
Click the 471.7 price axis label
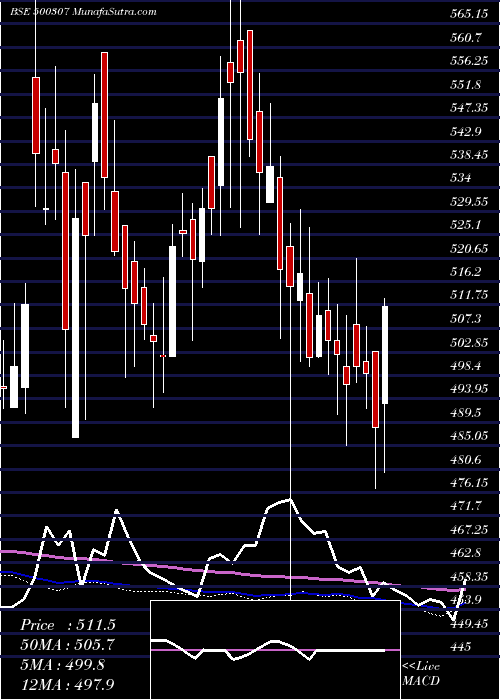tap(466, 506)
